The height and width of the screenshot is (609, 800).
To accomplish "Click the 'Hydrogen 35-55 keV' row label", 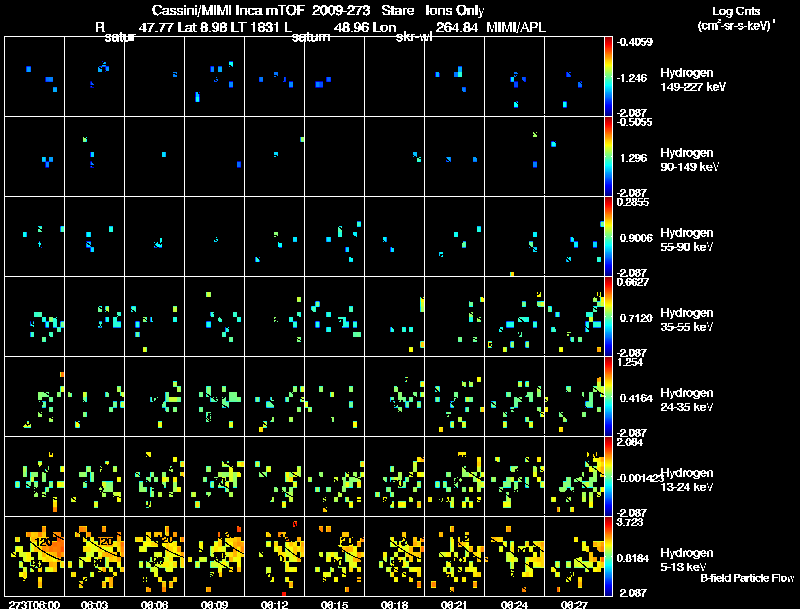I will click(x=687, y=320).
